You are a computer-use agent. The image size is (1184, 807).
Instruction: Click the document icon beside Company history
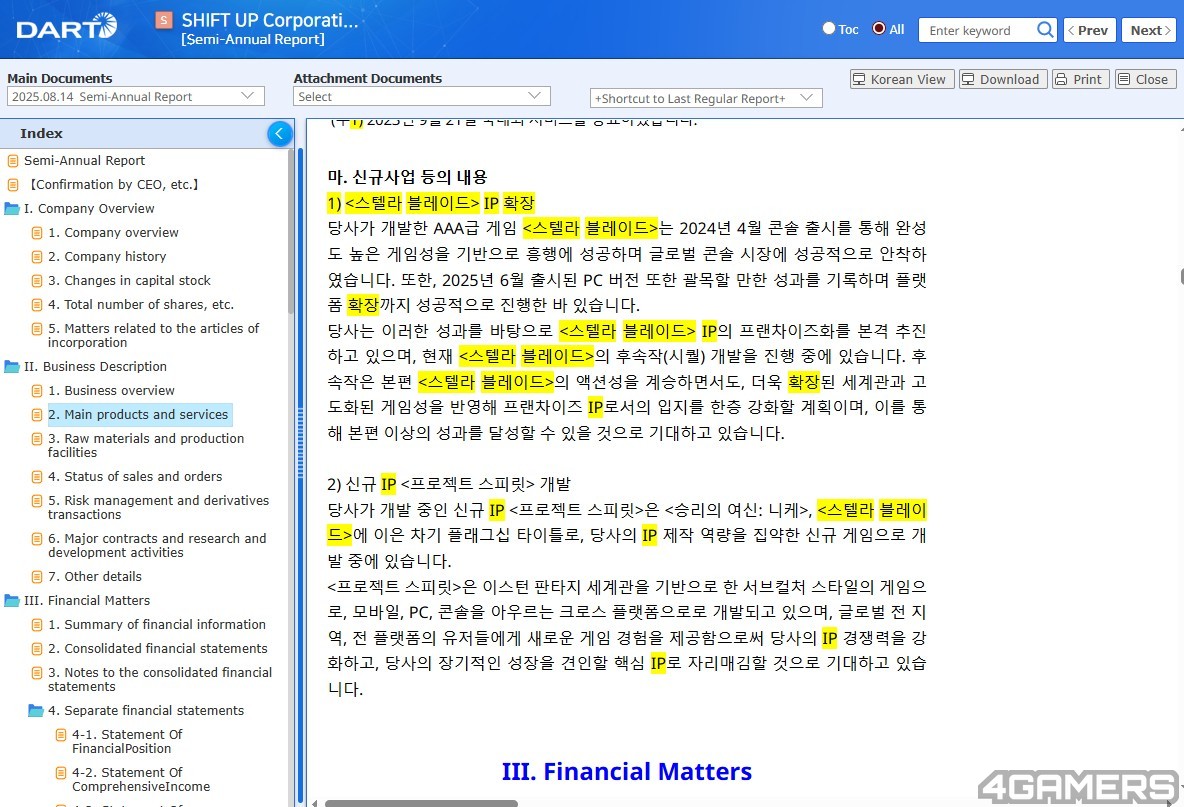(x=37, y=257)
